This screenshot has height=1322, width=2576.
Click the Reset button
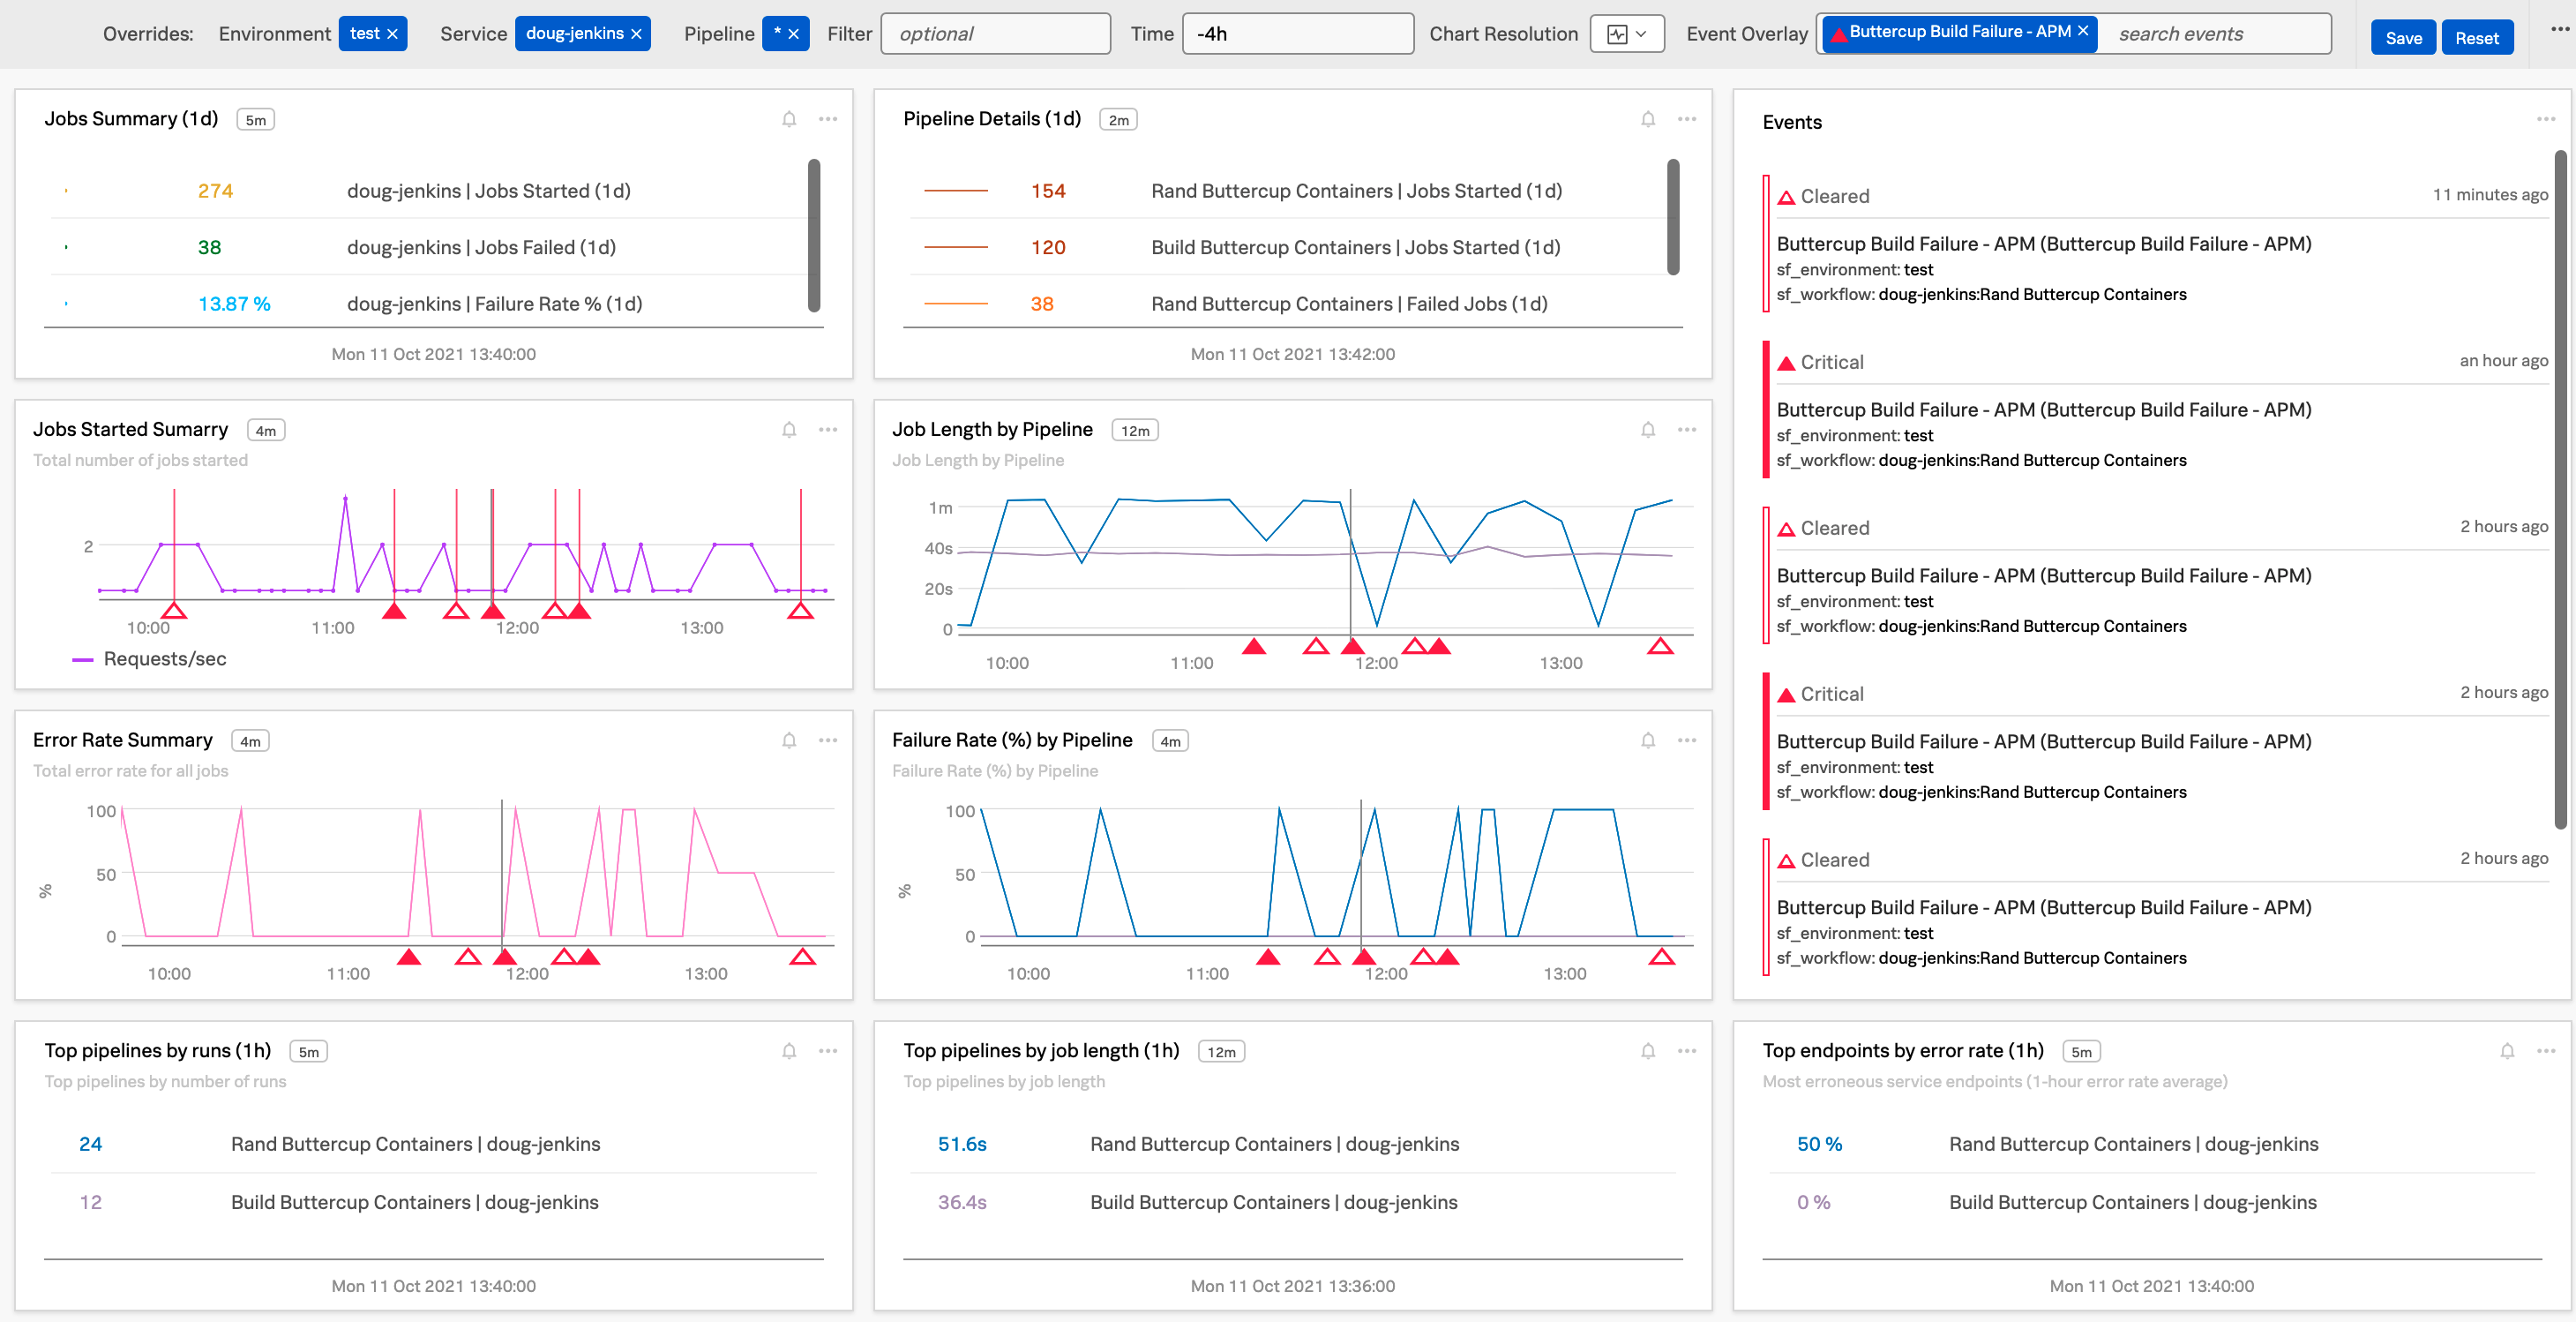2476,38
